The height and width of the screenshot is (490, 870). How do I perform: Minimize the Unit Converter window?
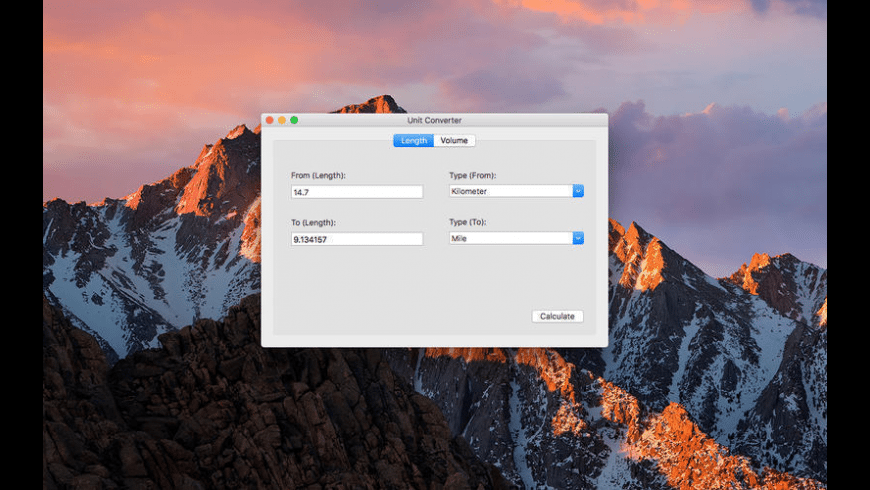coord(282,120)
